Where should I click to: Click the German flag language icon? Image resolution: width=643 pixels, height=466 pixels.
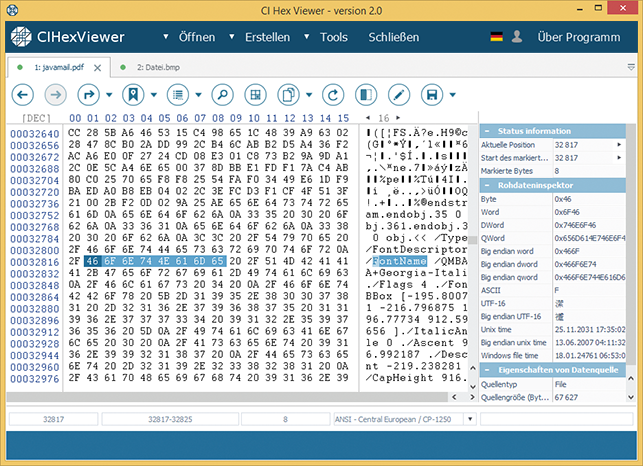[x=497, y=37]
